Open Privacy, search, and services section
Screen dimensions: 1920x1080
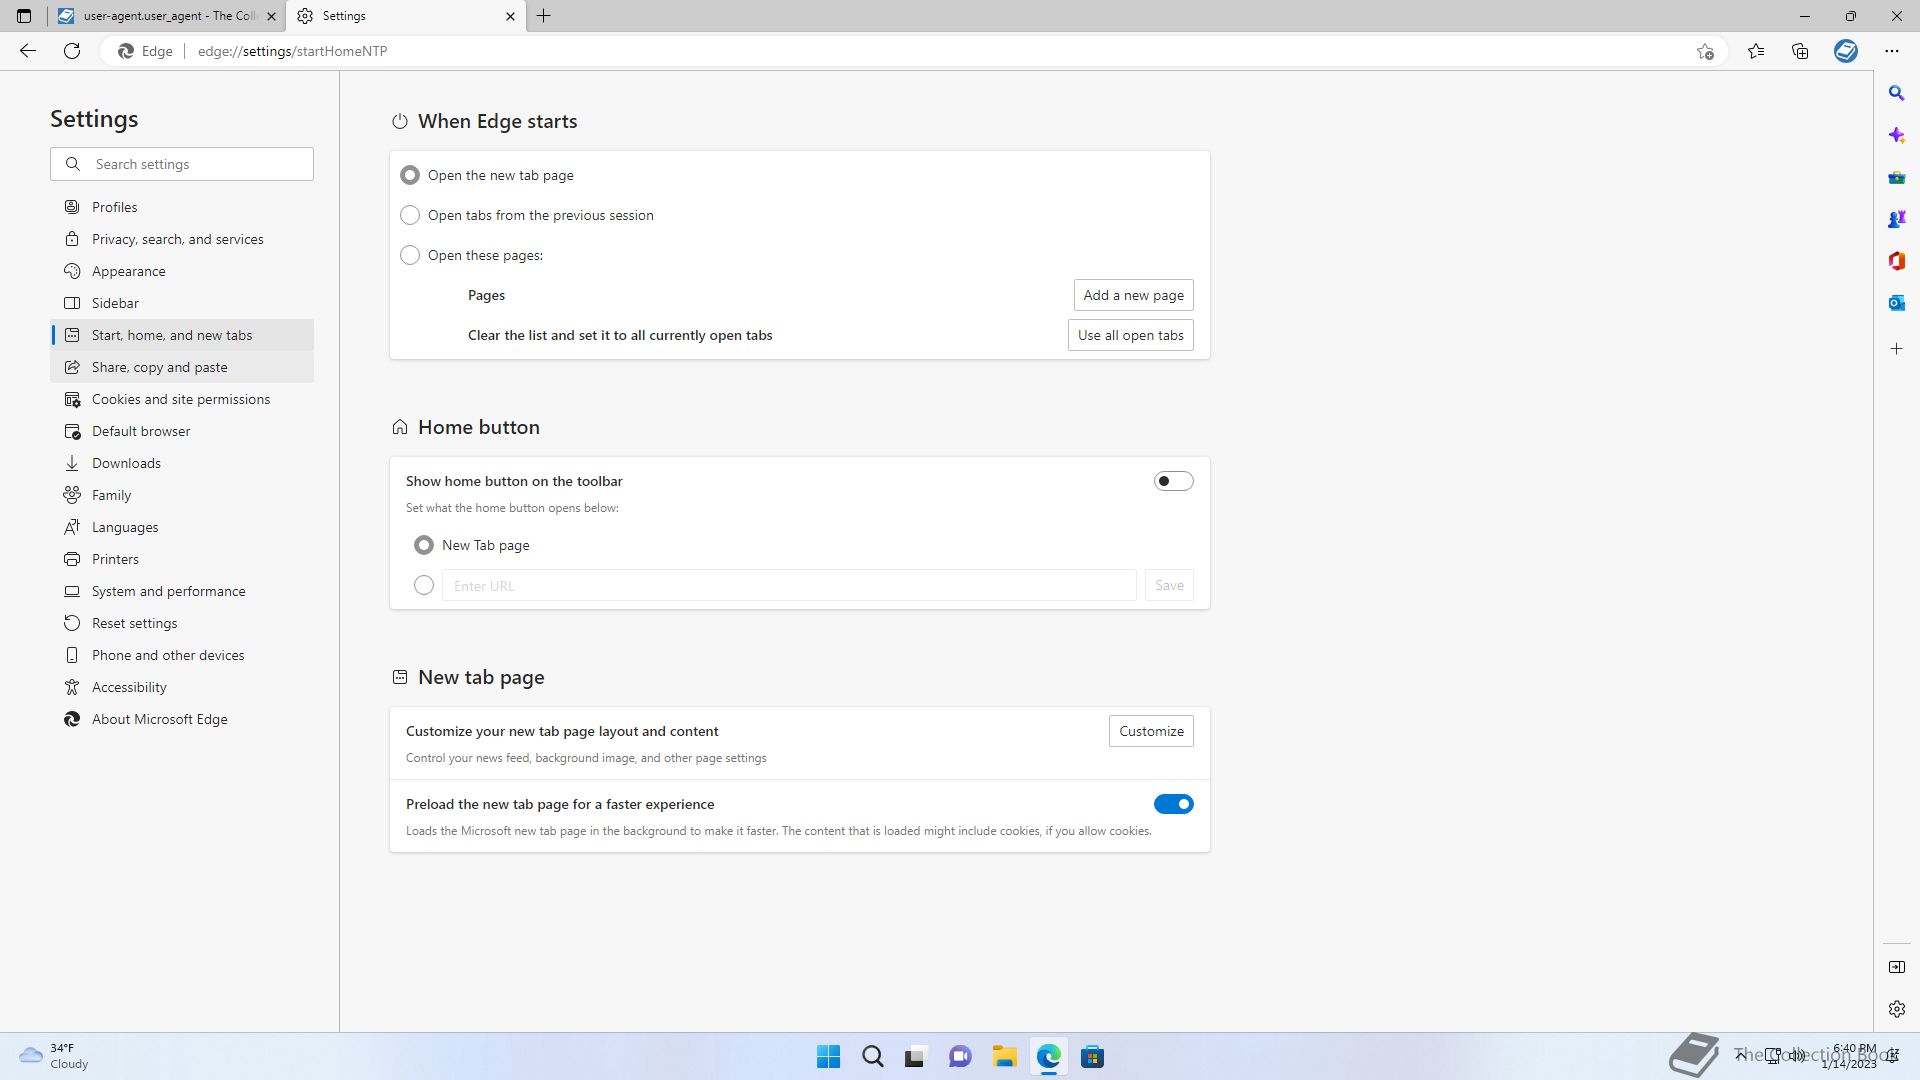(182, 239)
